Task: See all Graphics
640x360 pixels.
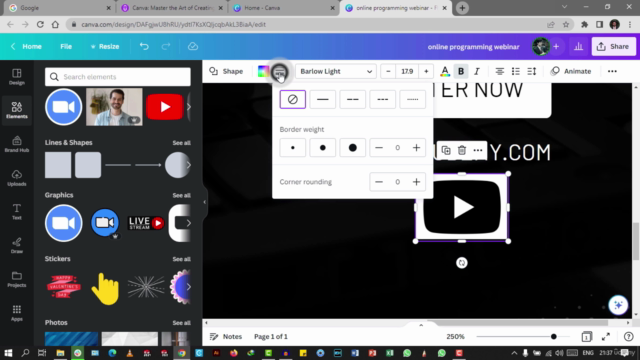Action: [x=181, y=196]
